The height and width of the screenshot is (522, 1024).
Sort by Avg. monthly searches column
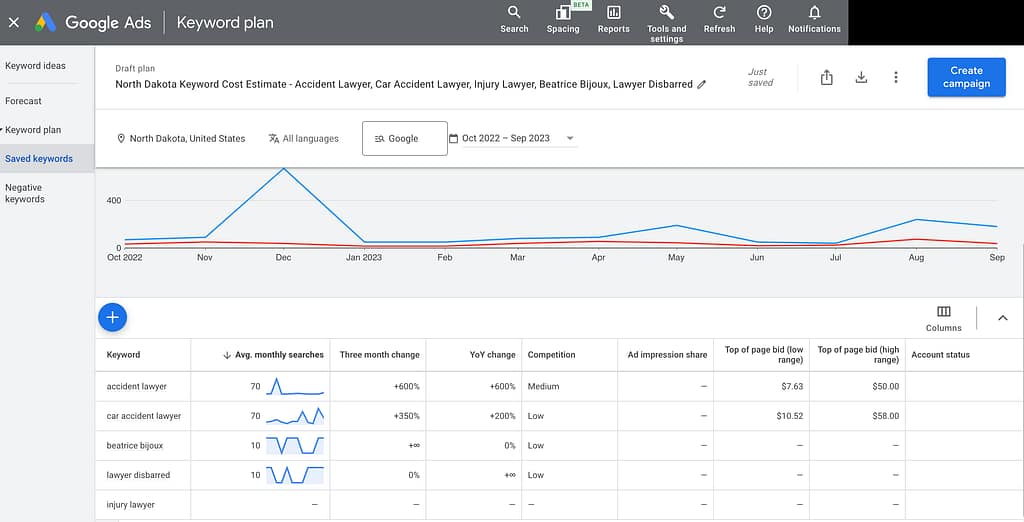pyautogui.click(x=273, y=355)
